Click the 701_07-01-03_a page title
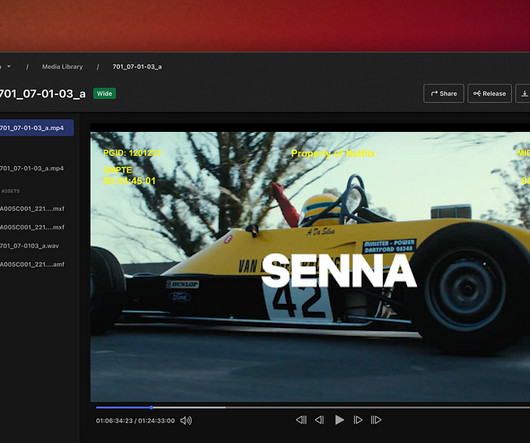The height and width of the screenshot is (443, 530). 42,94
